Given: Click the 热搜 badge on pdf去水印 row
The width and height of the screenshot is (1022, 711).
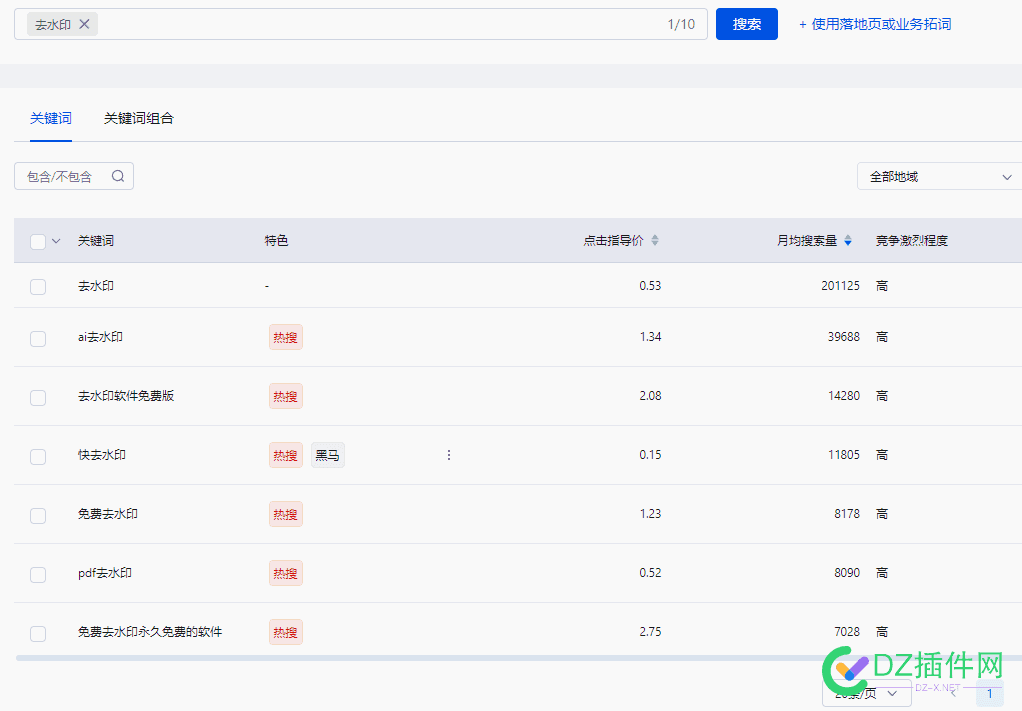Looking at the screenshot, I should click(285, 572).
